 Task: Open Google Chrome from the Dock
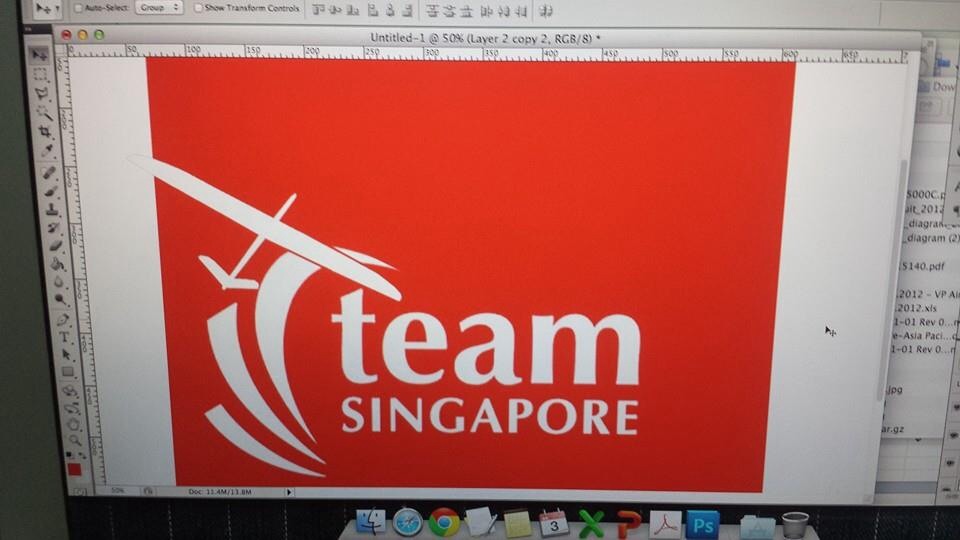(444, 522)
